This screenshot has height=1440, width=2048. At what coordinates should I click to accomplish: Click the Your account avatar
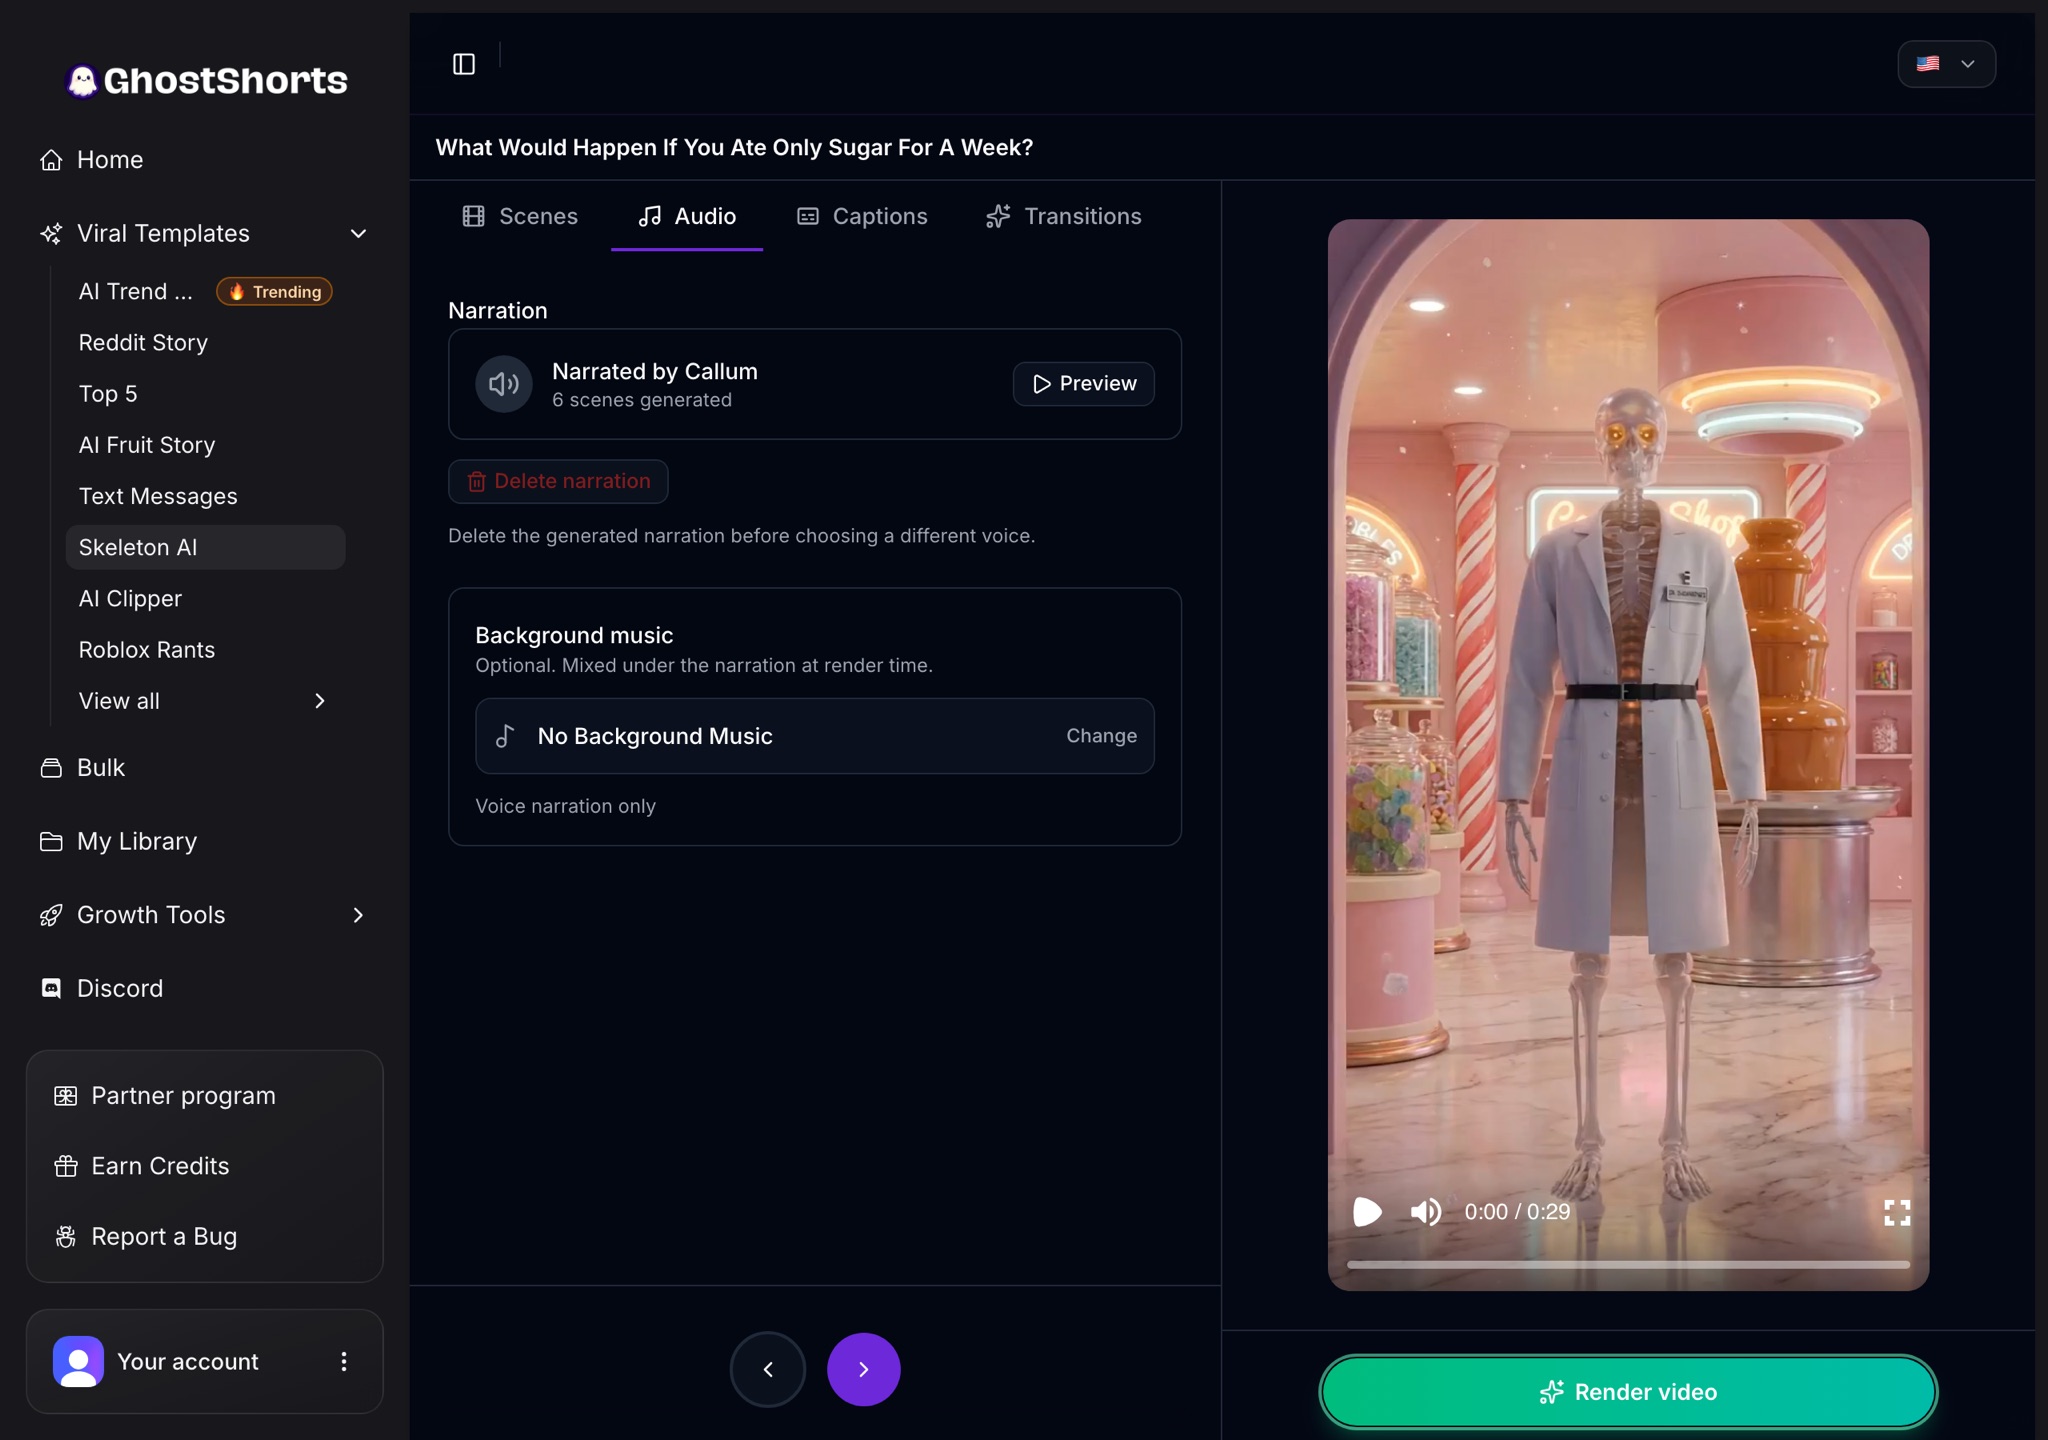click(x=78, y=1362)
